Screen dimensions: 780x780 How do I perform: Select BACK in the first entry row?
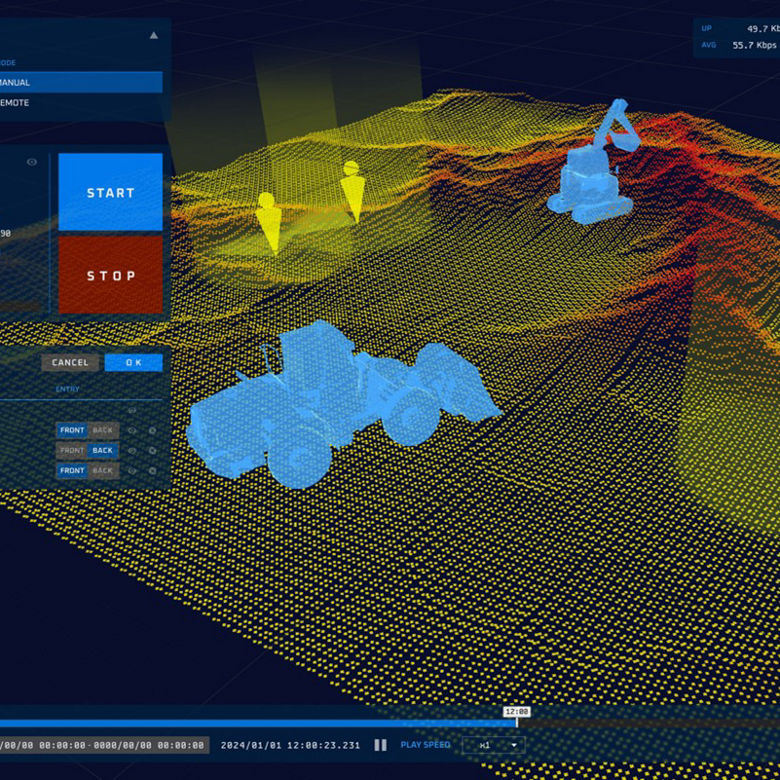point(103,430)
